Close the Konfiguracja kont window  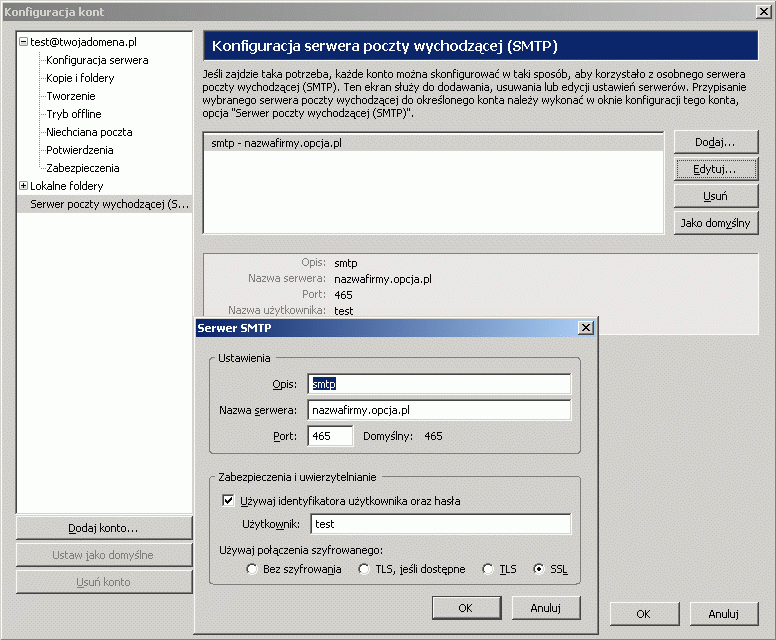(764, 12)
